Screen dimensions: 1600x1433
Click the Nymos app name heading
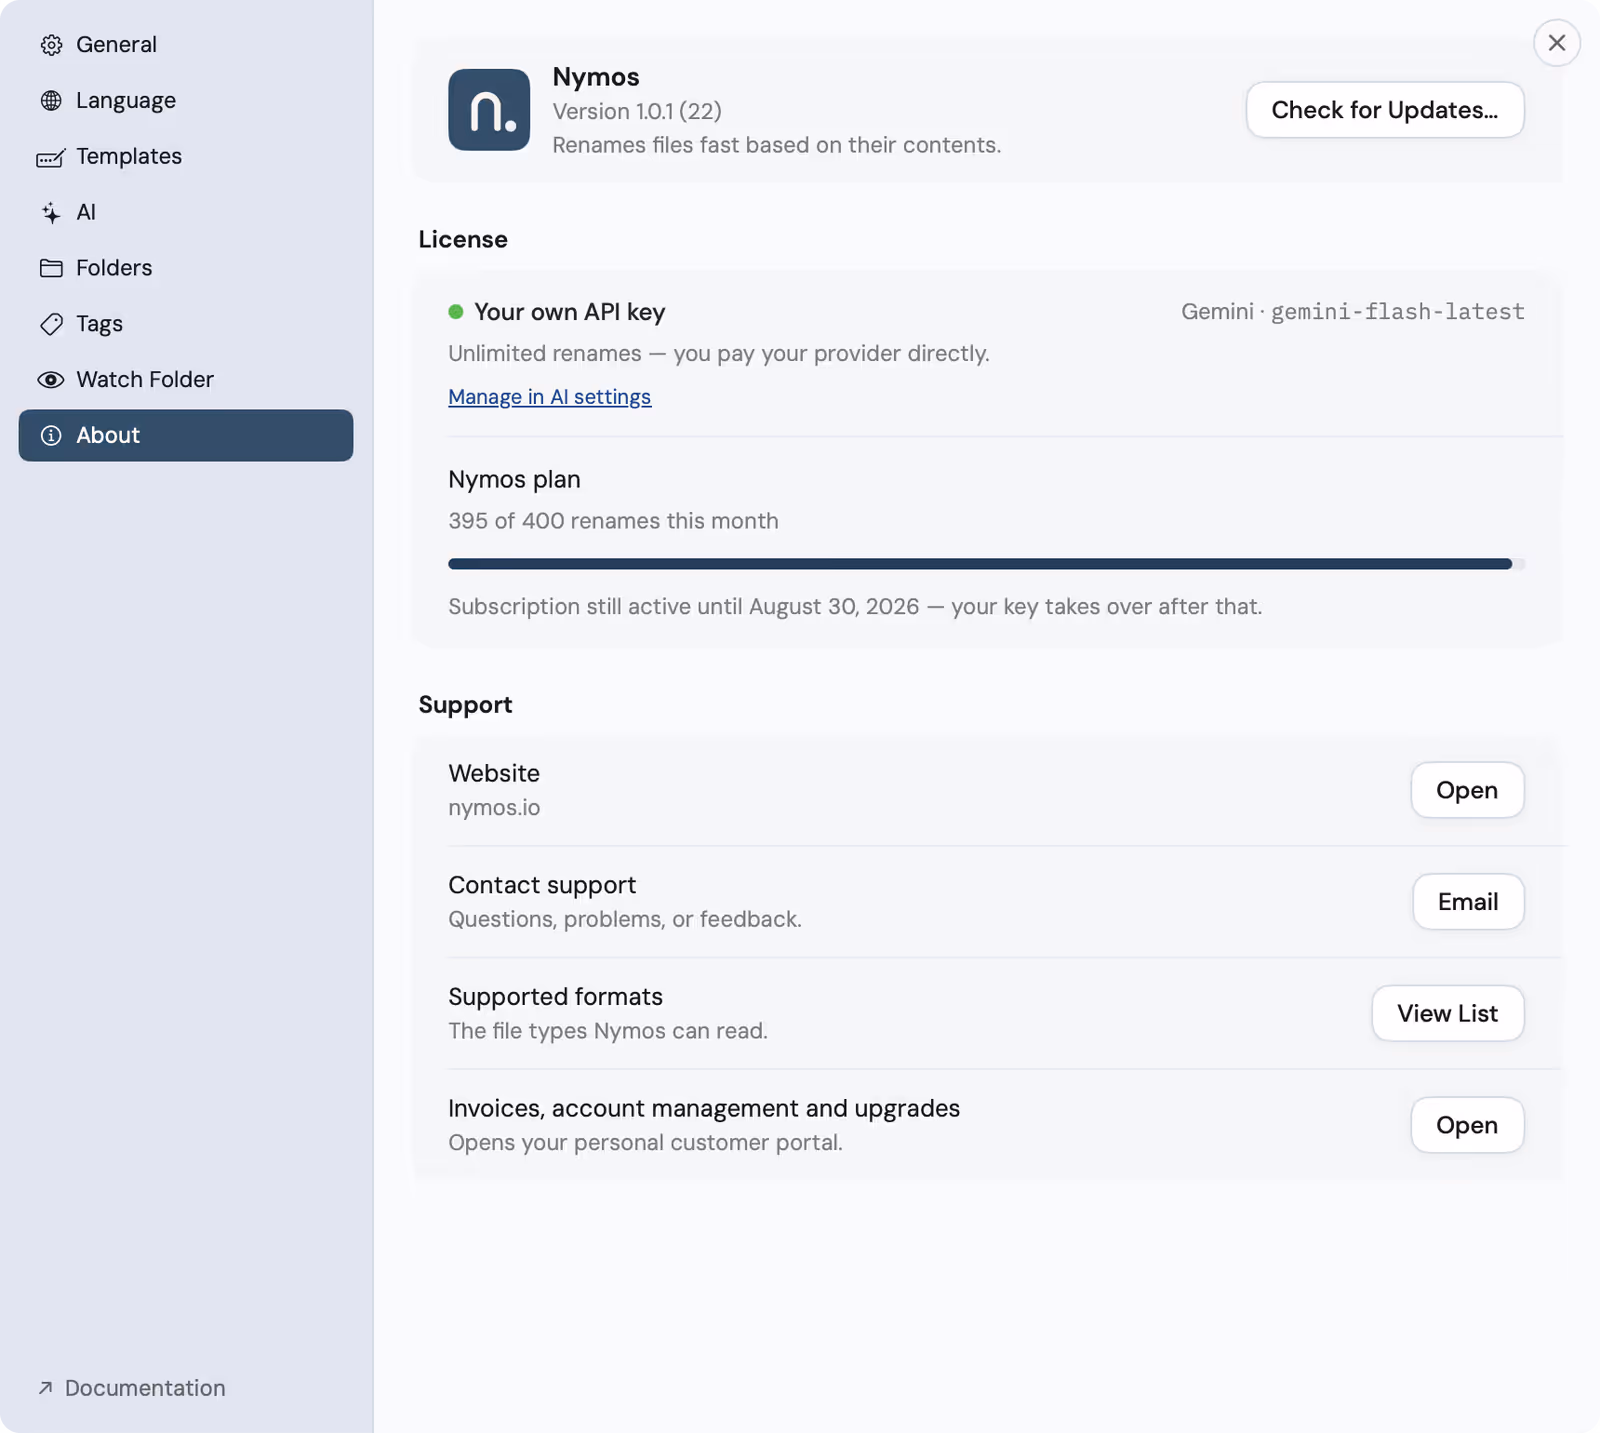point(596,77)
